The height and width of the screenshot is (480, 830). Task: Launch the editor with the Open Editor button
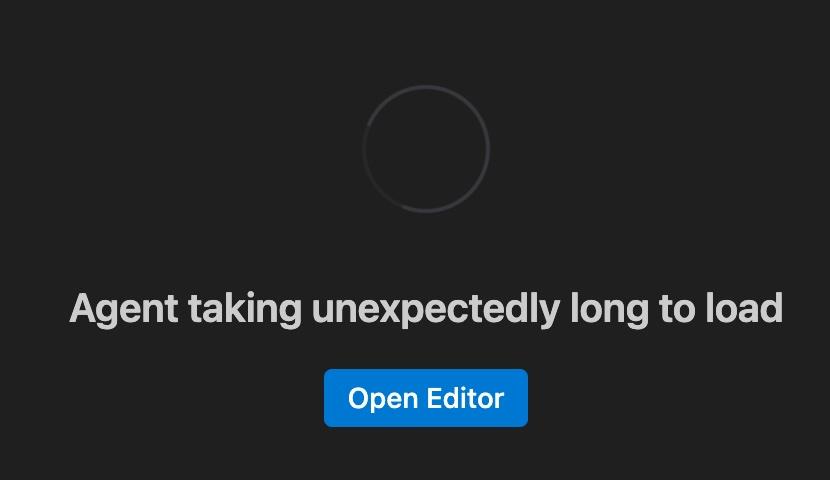pyautogui.click(x=426, y=398)
